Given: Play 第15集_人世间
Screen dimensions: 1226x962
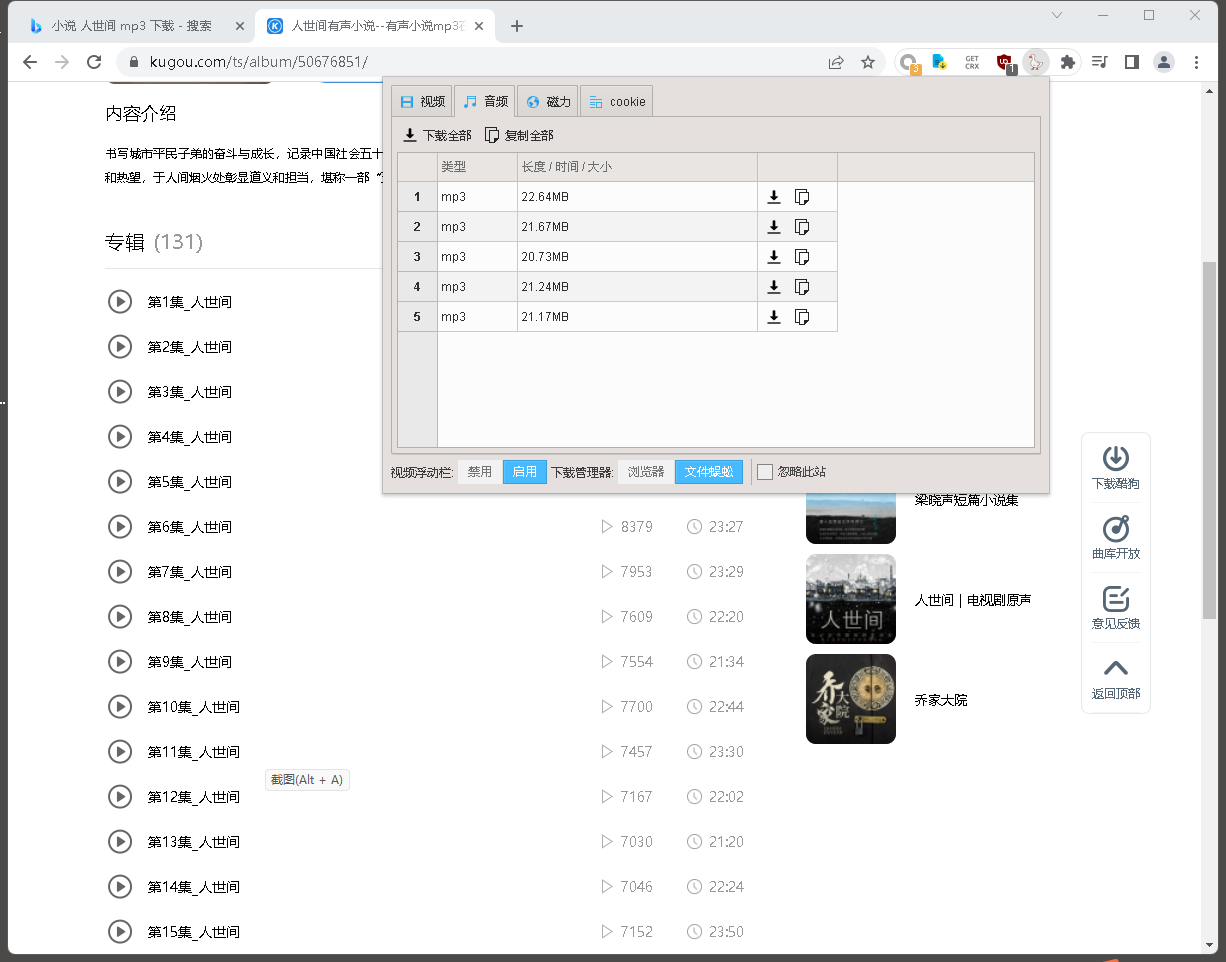Looking at the screenshot, I should click(x=120, y=931).
